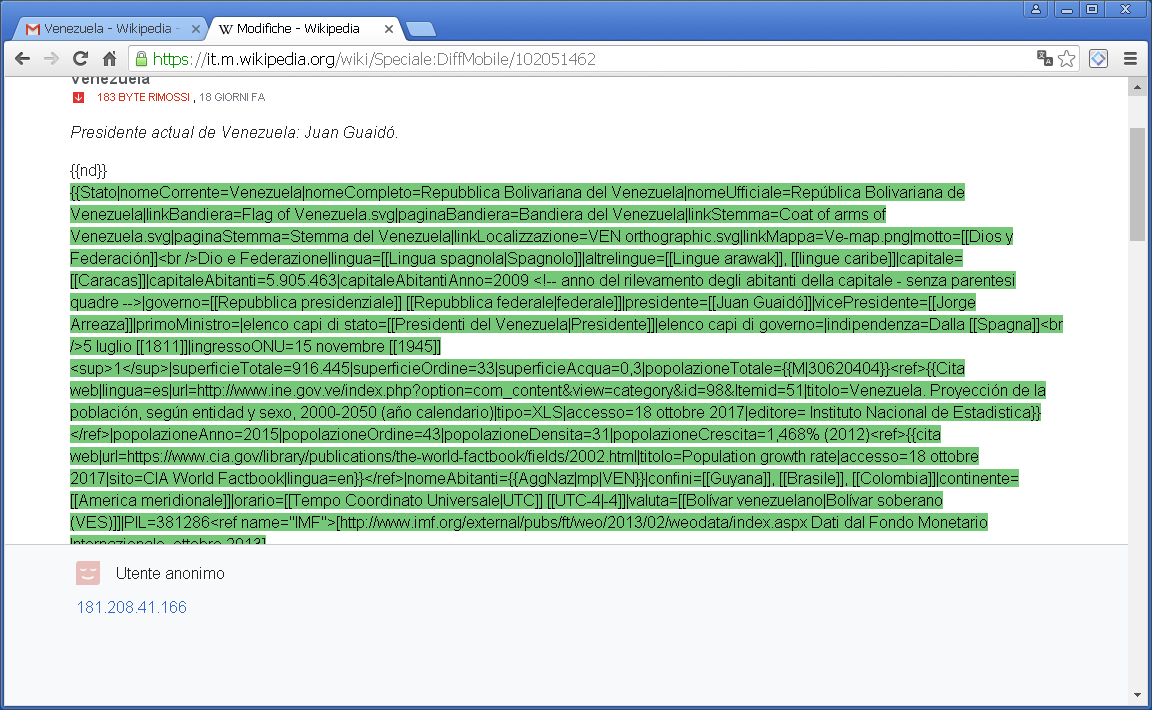View site security via green padlock
The height and width of the screenshot is (710, 1152).
point(141,59)
